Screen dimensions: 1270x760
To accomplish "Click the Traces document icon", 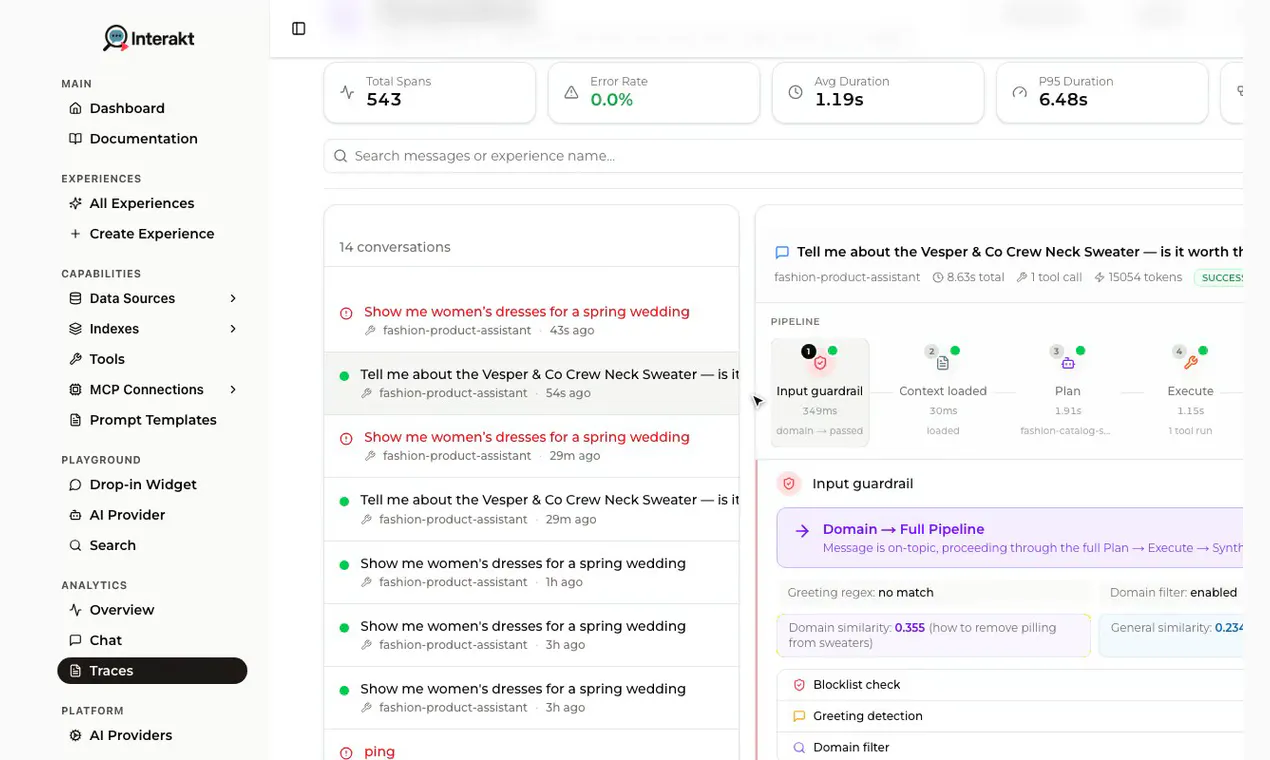I will pos(75,671).
